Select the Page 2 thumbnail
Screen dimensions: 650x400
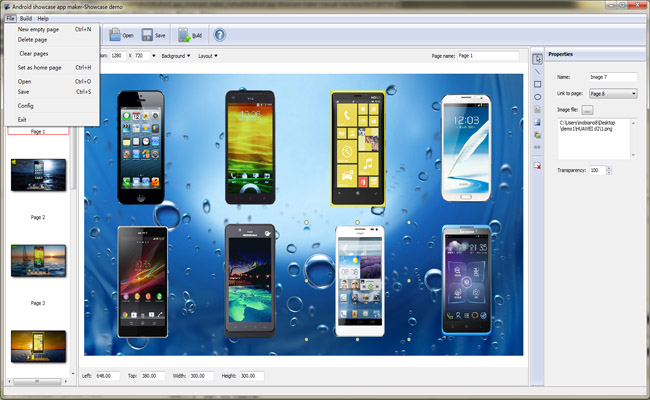click(x=38, y=175)
